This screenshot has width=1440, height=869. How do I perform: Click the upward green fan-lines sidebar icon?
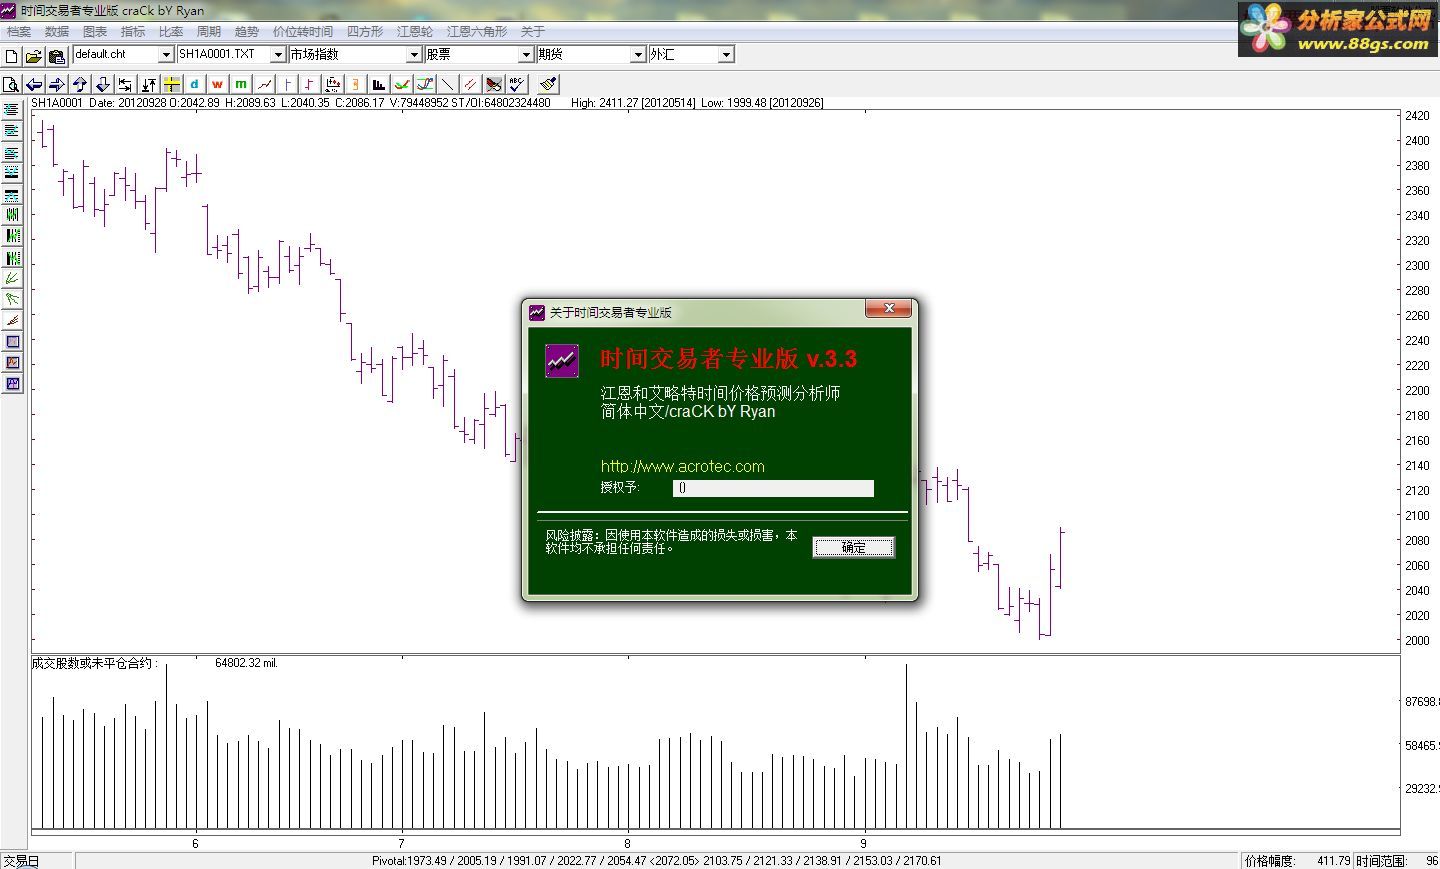(x=12, y=278)
